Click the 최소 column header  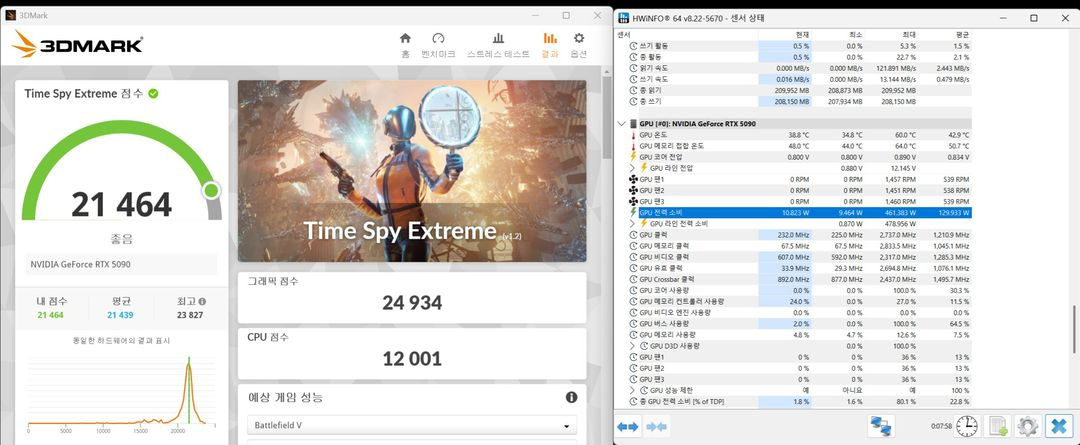click(x=838, y=34)
